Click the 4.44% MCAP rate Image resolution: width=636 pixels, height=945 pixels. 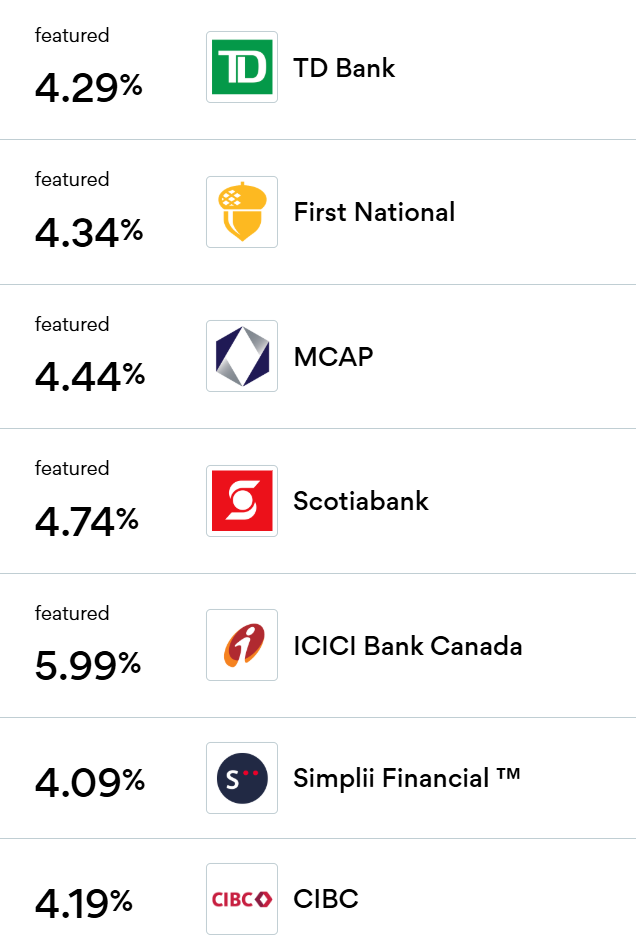89,377
